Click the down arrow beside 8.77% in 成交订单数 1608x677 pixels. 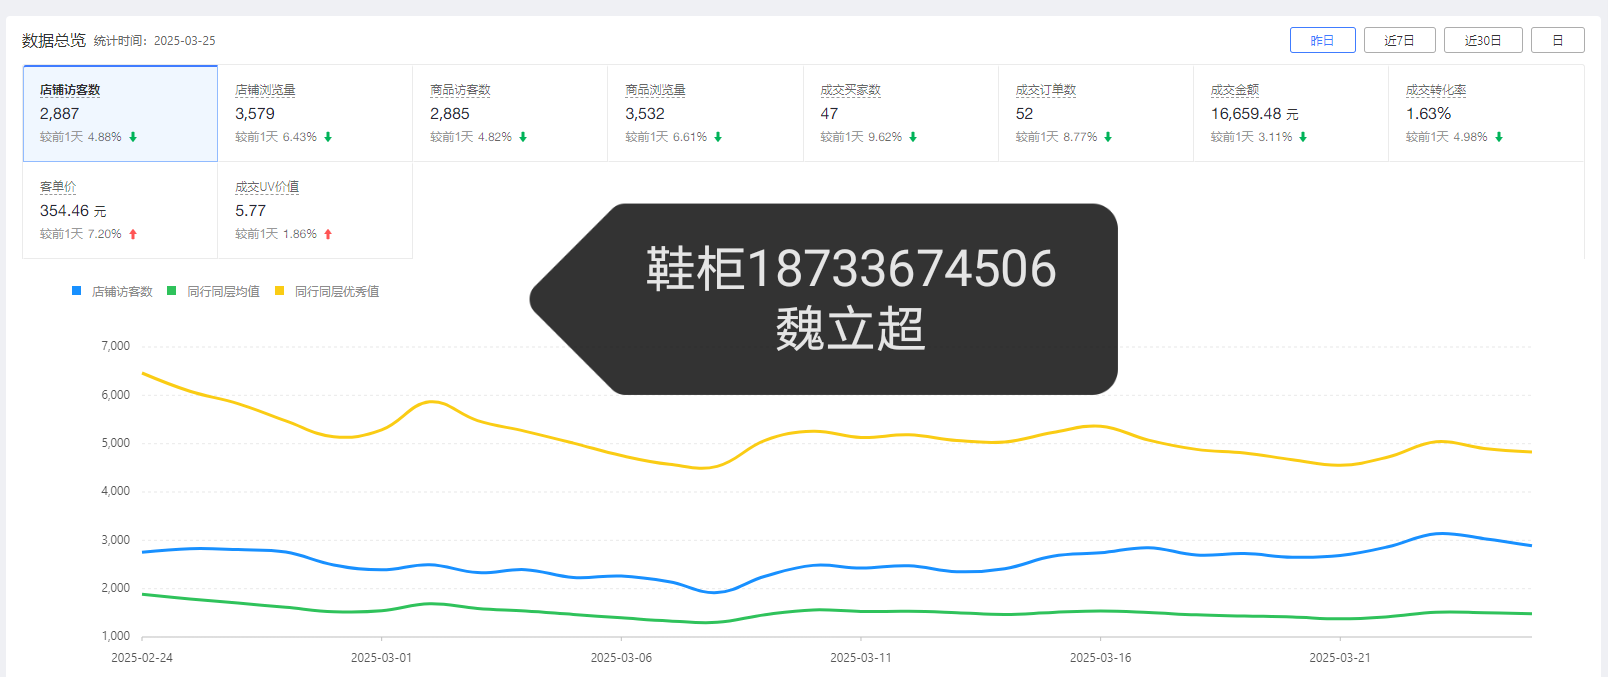(x=1108, y=137)
